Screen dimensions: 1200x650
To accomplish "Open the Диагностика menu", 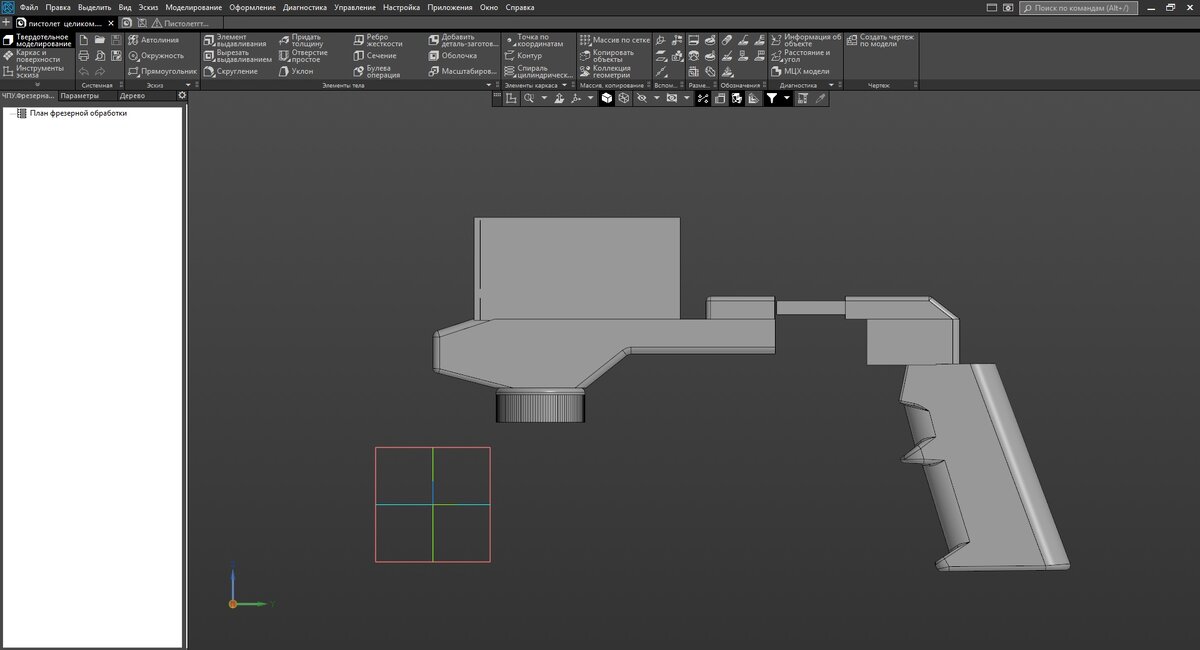I will 305,7.
